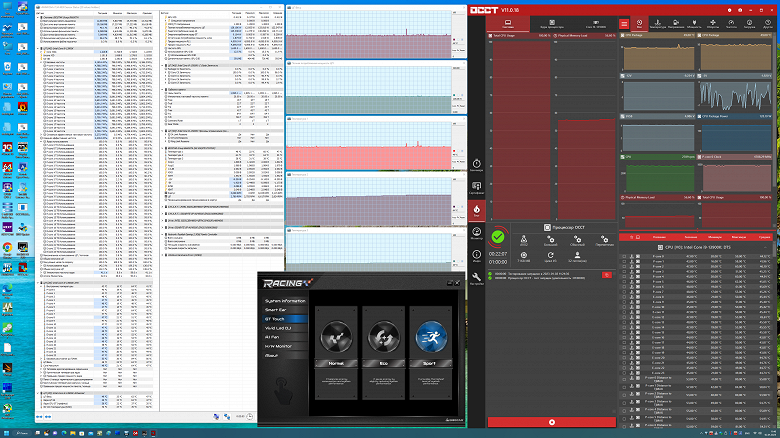The height and width of the screenshot is (438, 780).
Task: Click the Большой data set option icon
Action: [550, 240]
